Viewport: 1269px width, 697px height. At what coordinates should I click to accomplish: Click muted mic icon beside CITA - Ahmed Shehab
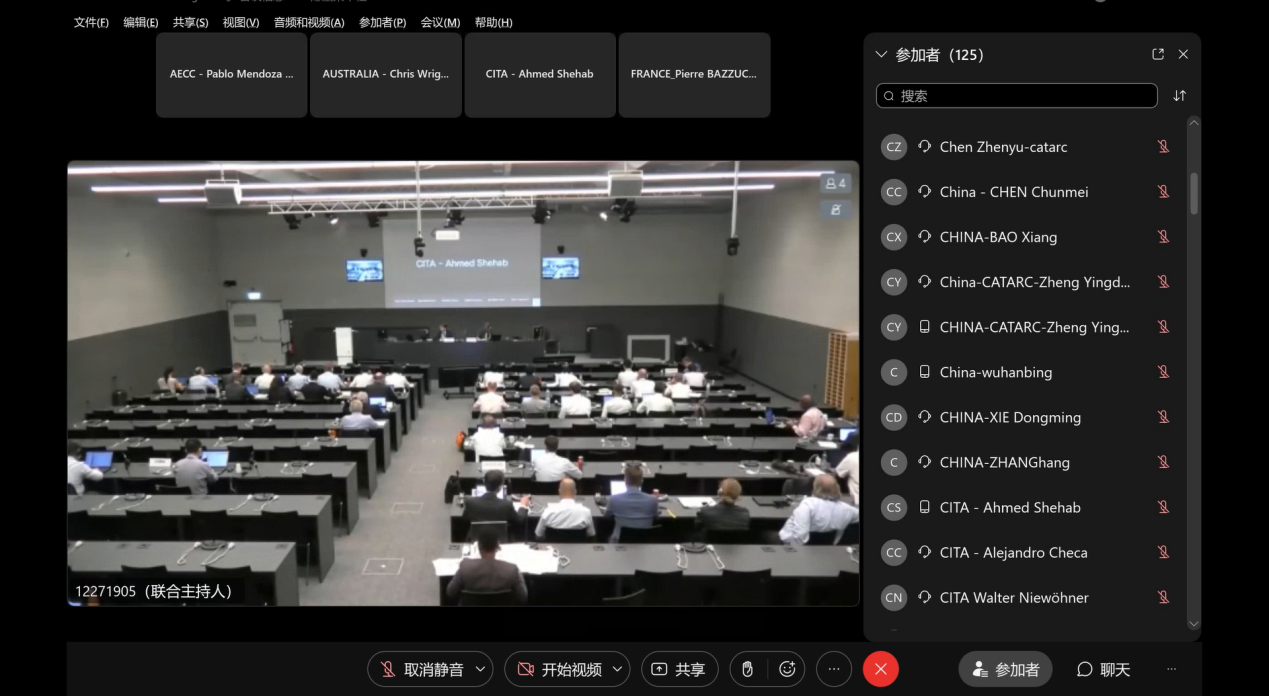point(1163,507)
